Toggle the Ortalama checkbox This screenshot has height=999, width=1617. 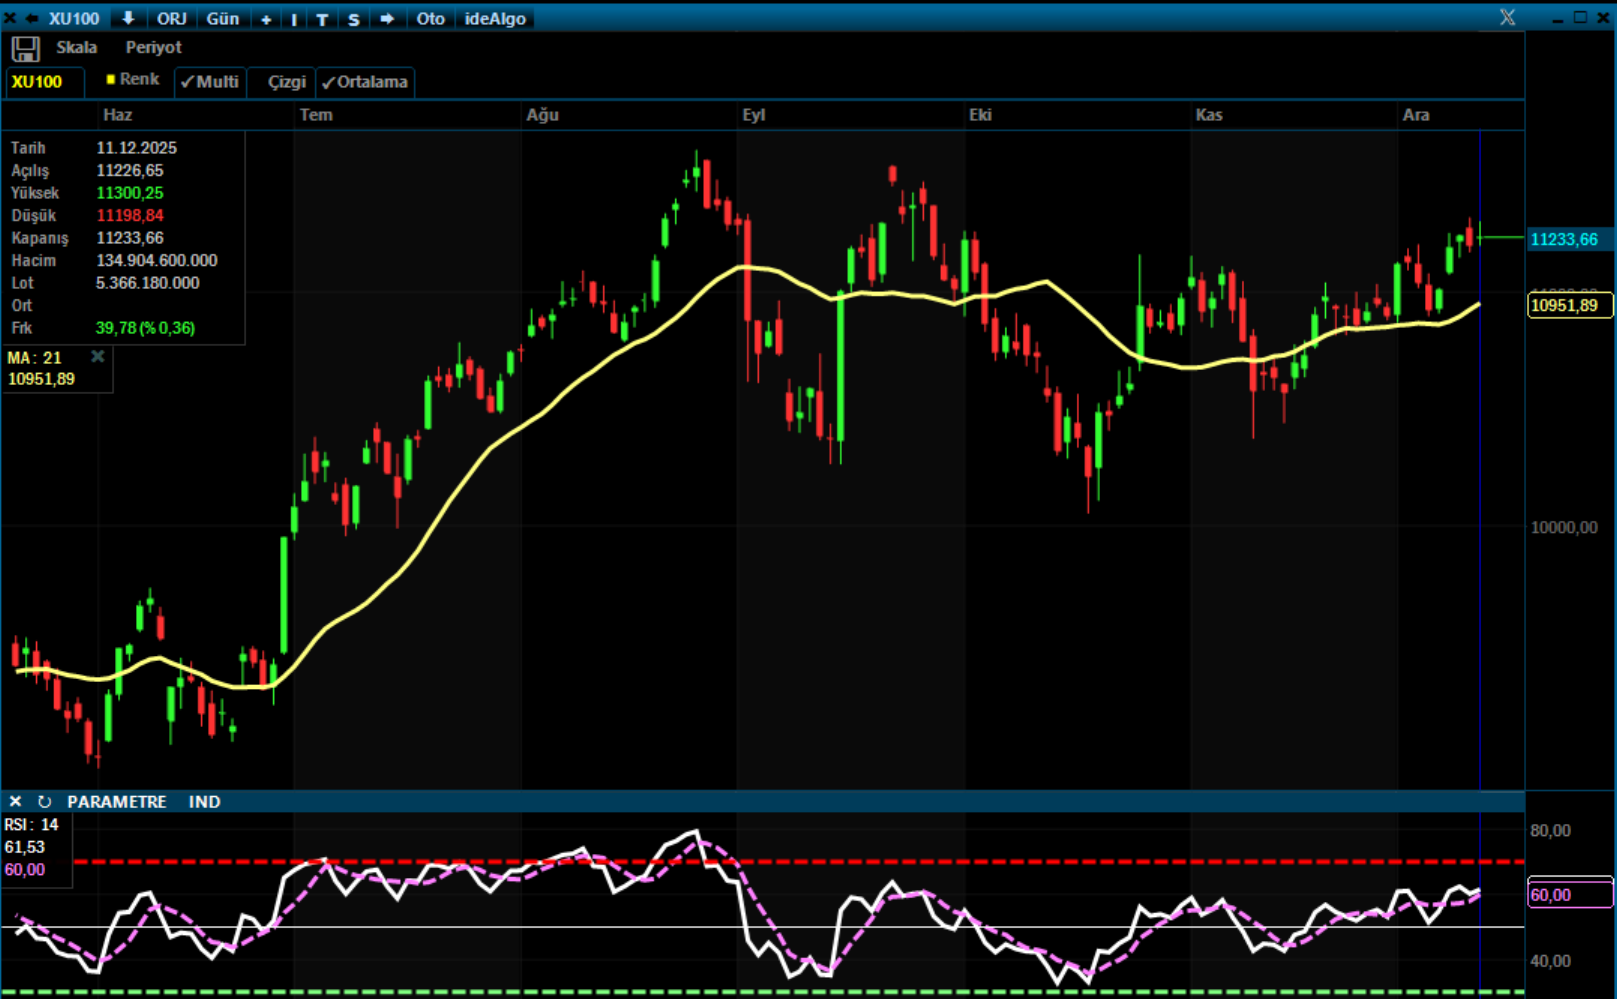365,82
